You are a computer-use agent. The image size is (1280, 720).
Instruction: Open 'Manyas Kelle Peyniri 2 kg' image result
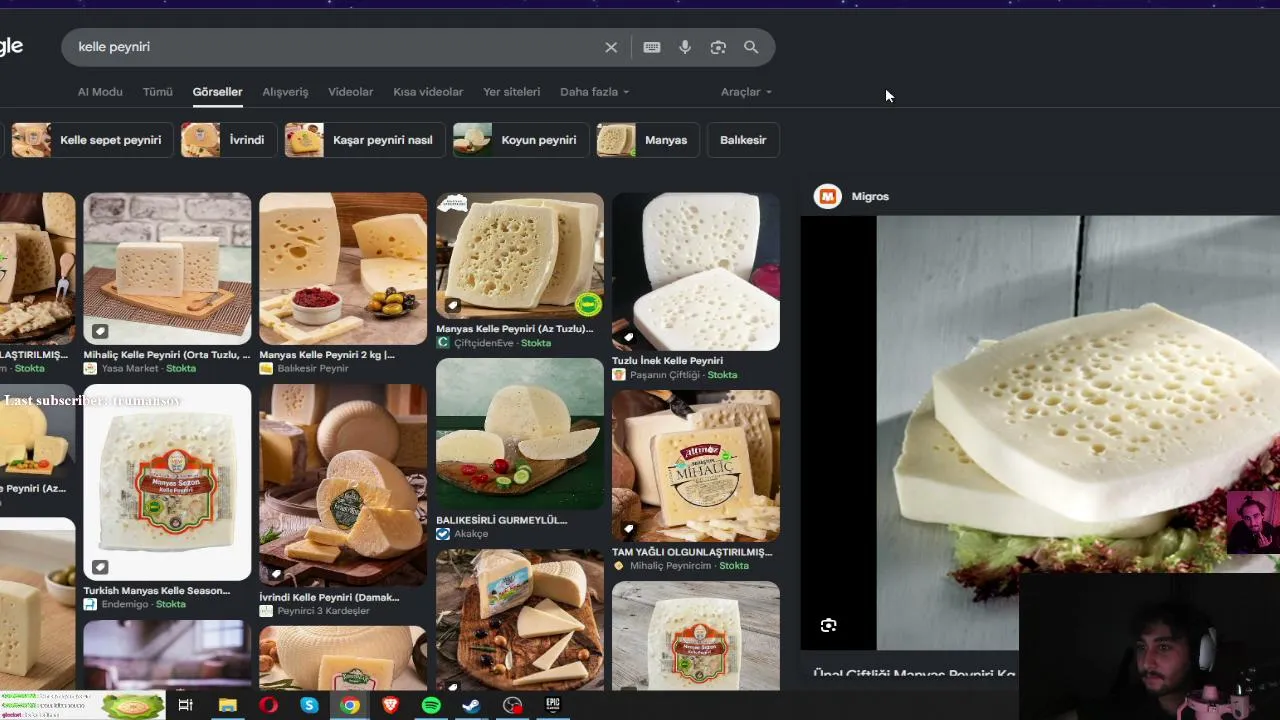[x=343, y=268]
